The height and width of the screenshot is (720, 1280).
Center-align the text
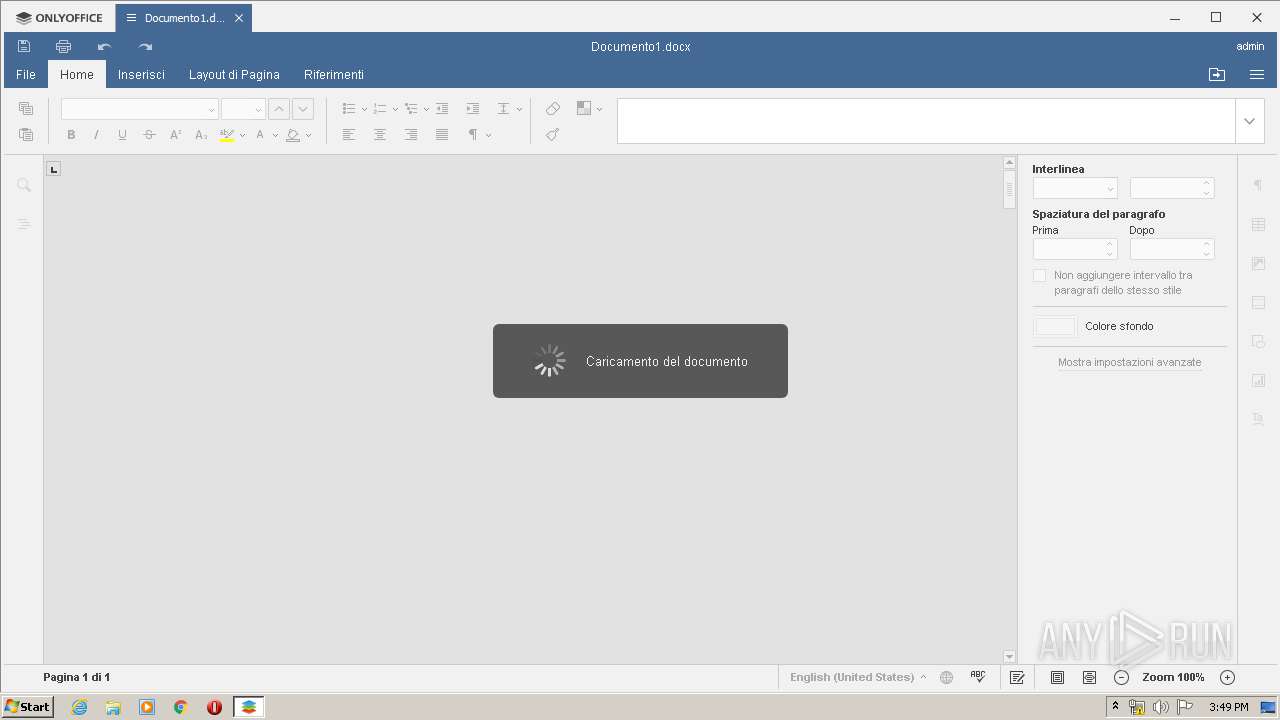[x=380, y=135]
